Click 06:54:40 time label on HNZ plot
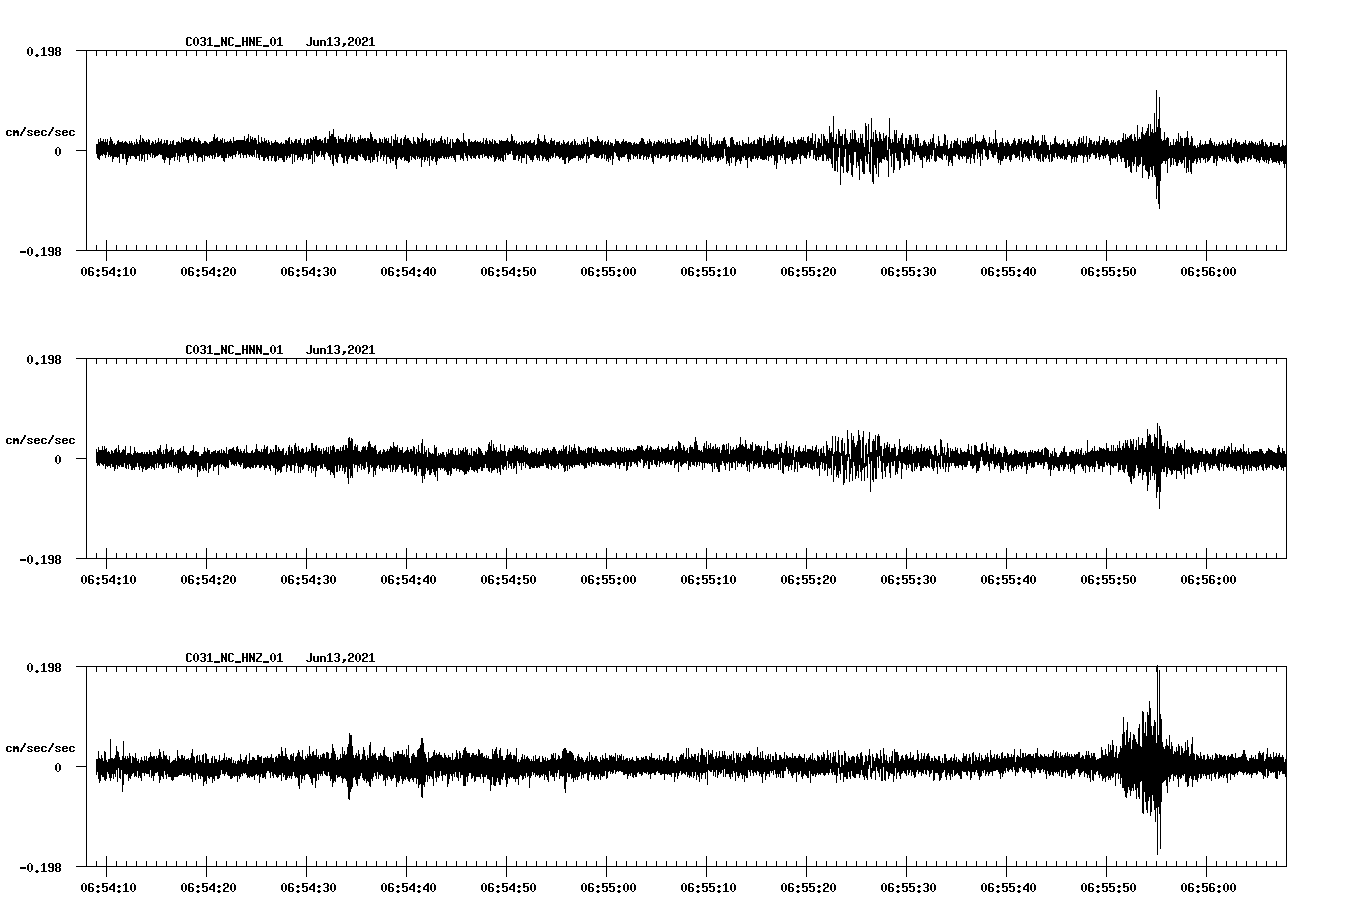 pyautogui.click(x=408, y=888)
